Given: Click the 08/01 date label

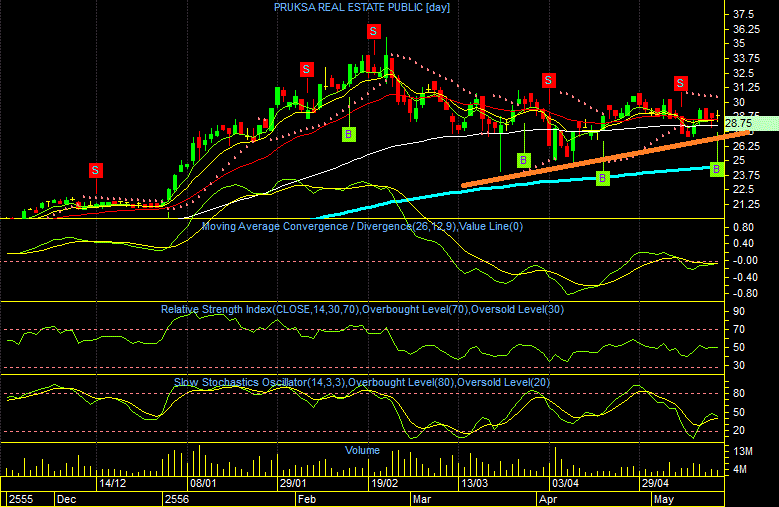Looking at the screenshot, I should (x=203, y=484).
